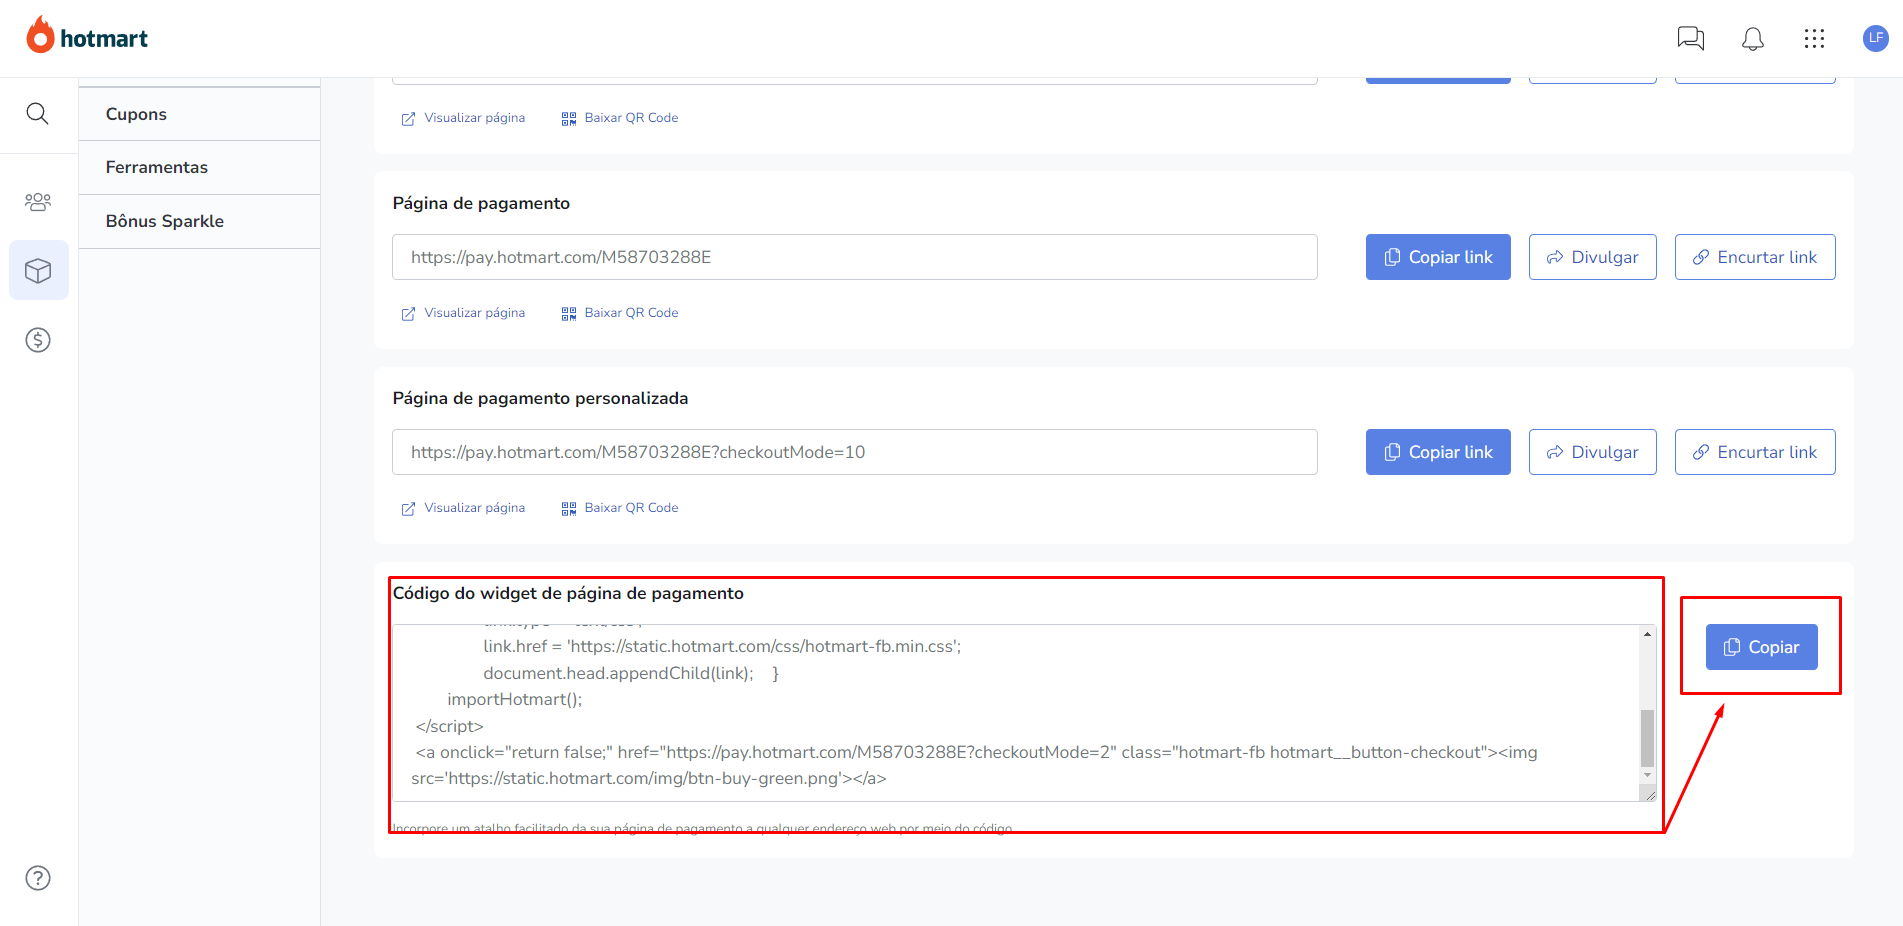Click the pay.hotmart.com/M58703288E URL field
The image size is (1903, 926).
point(855,257)
